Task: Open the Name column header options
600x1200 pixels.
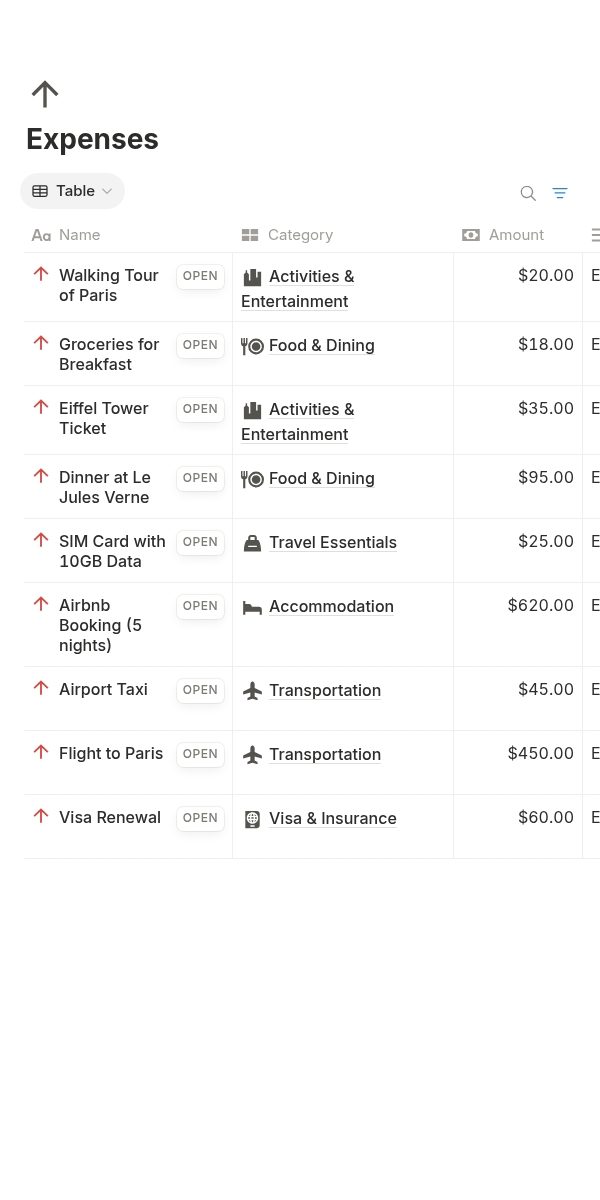Action: [128, 235]
